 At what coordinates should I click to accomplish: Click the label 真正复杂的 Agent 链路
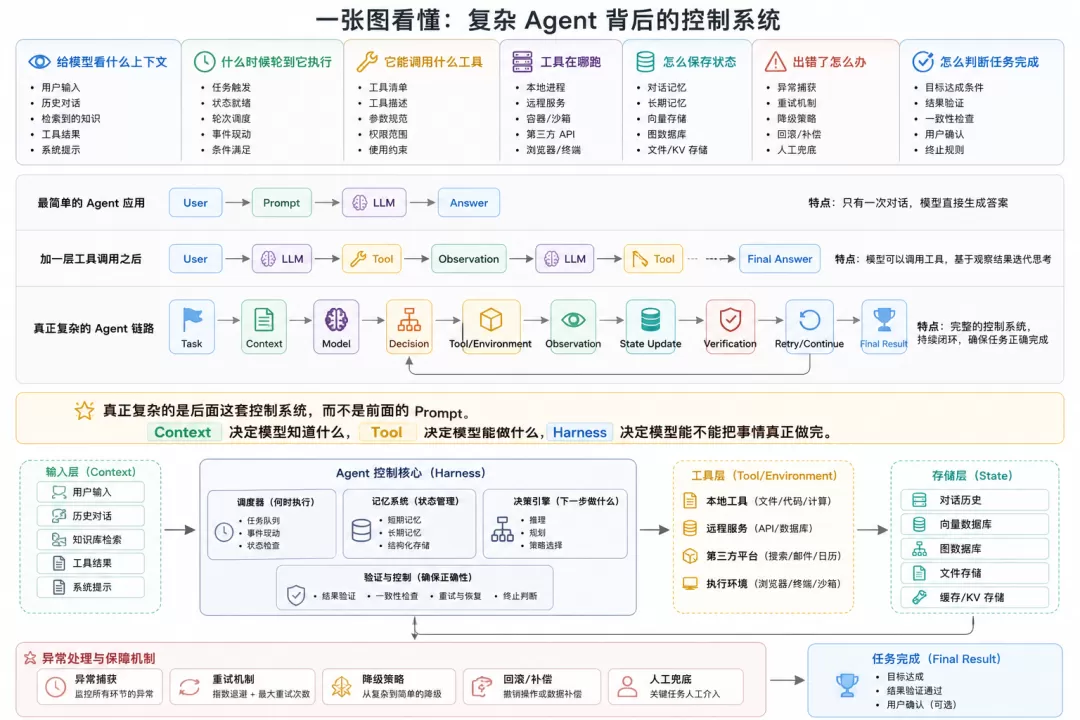click(94, 329)
